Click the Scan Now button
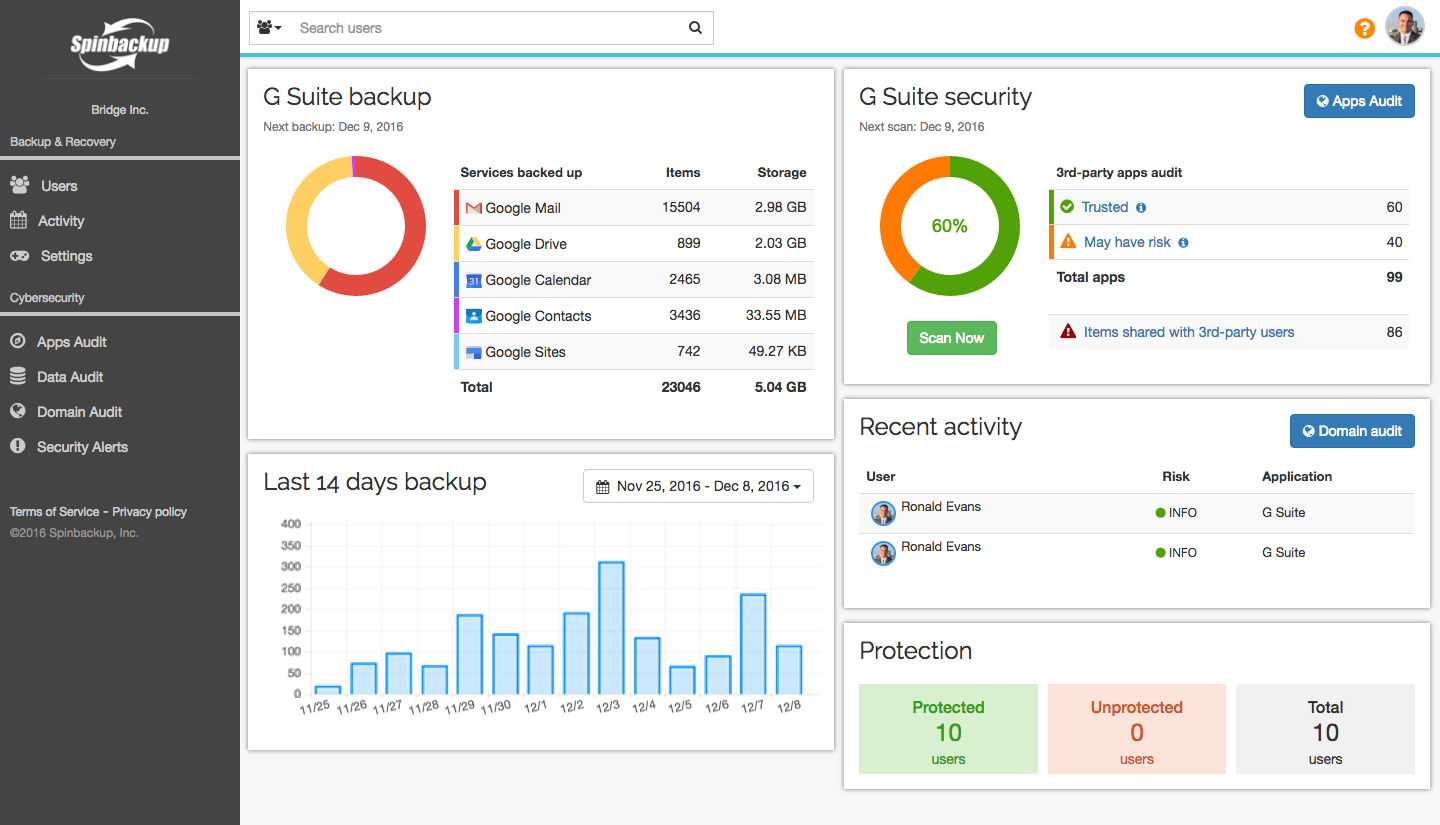This screenshot has width=1440, height=825. 951,338
